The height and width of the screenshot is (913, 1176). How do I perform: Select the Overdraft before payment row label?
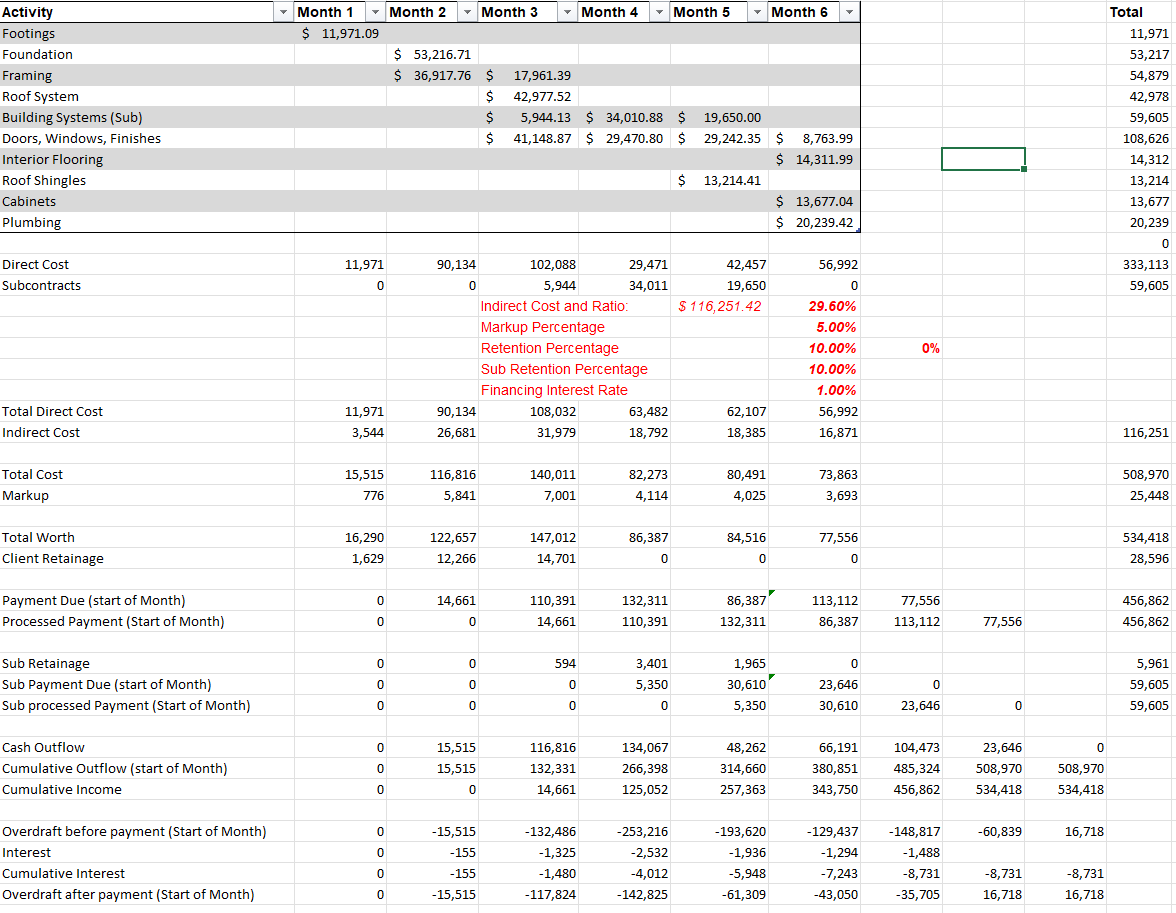(134, 831)
